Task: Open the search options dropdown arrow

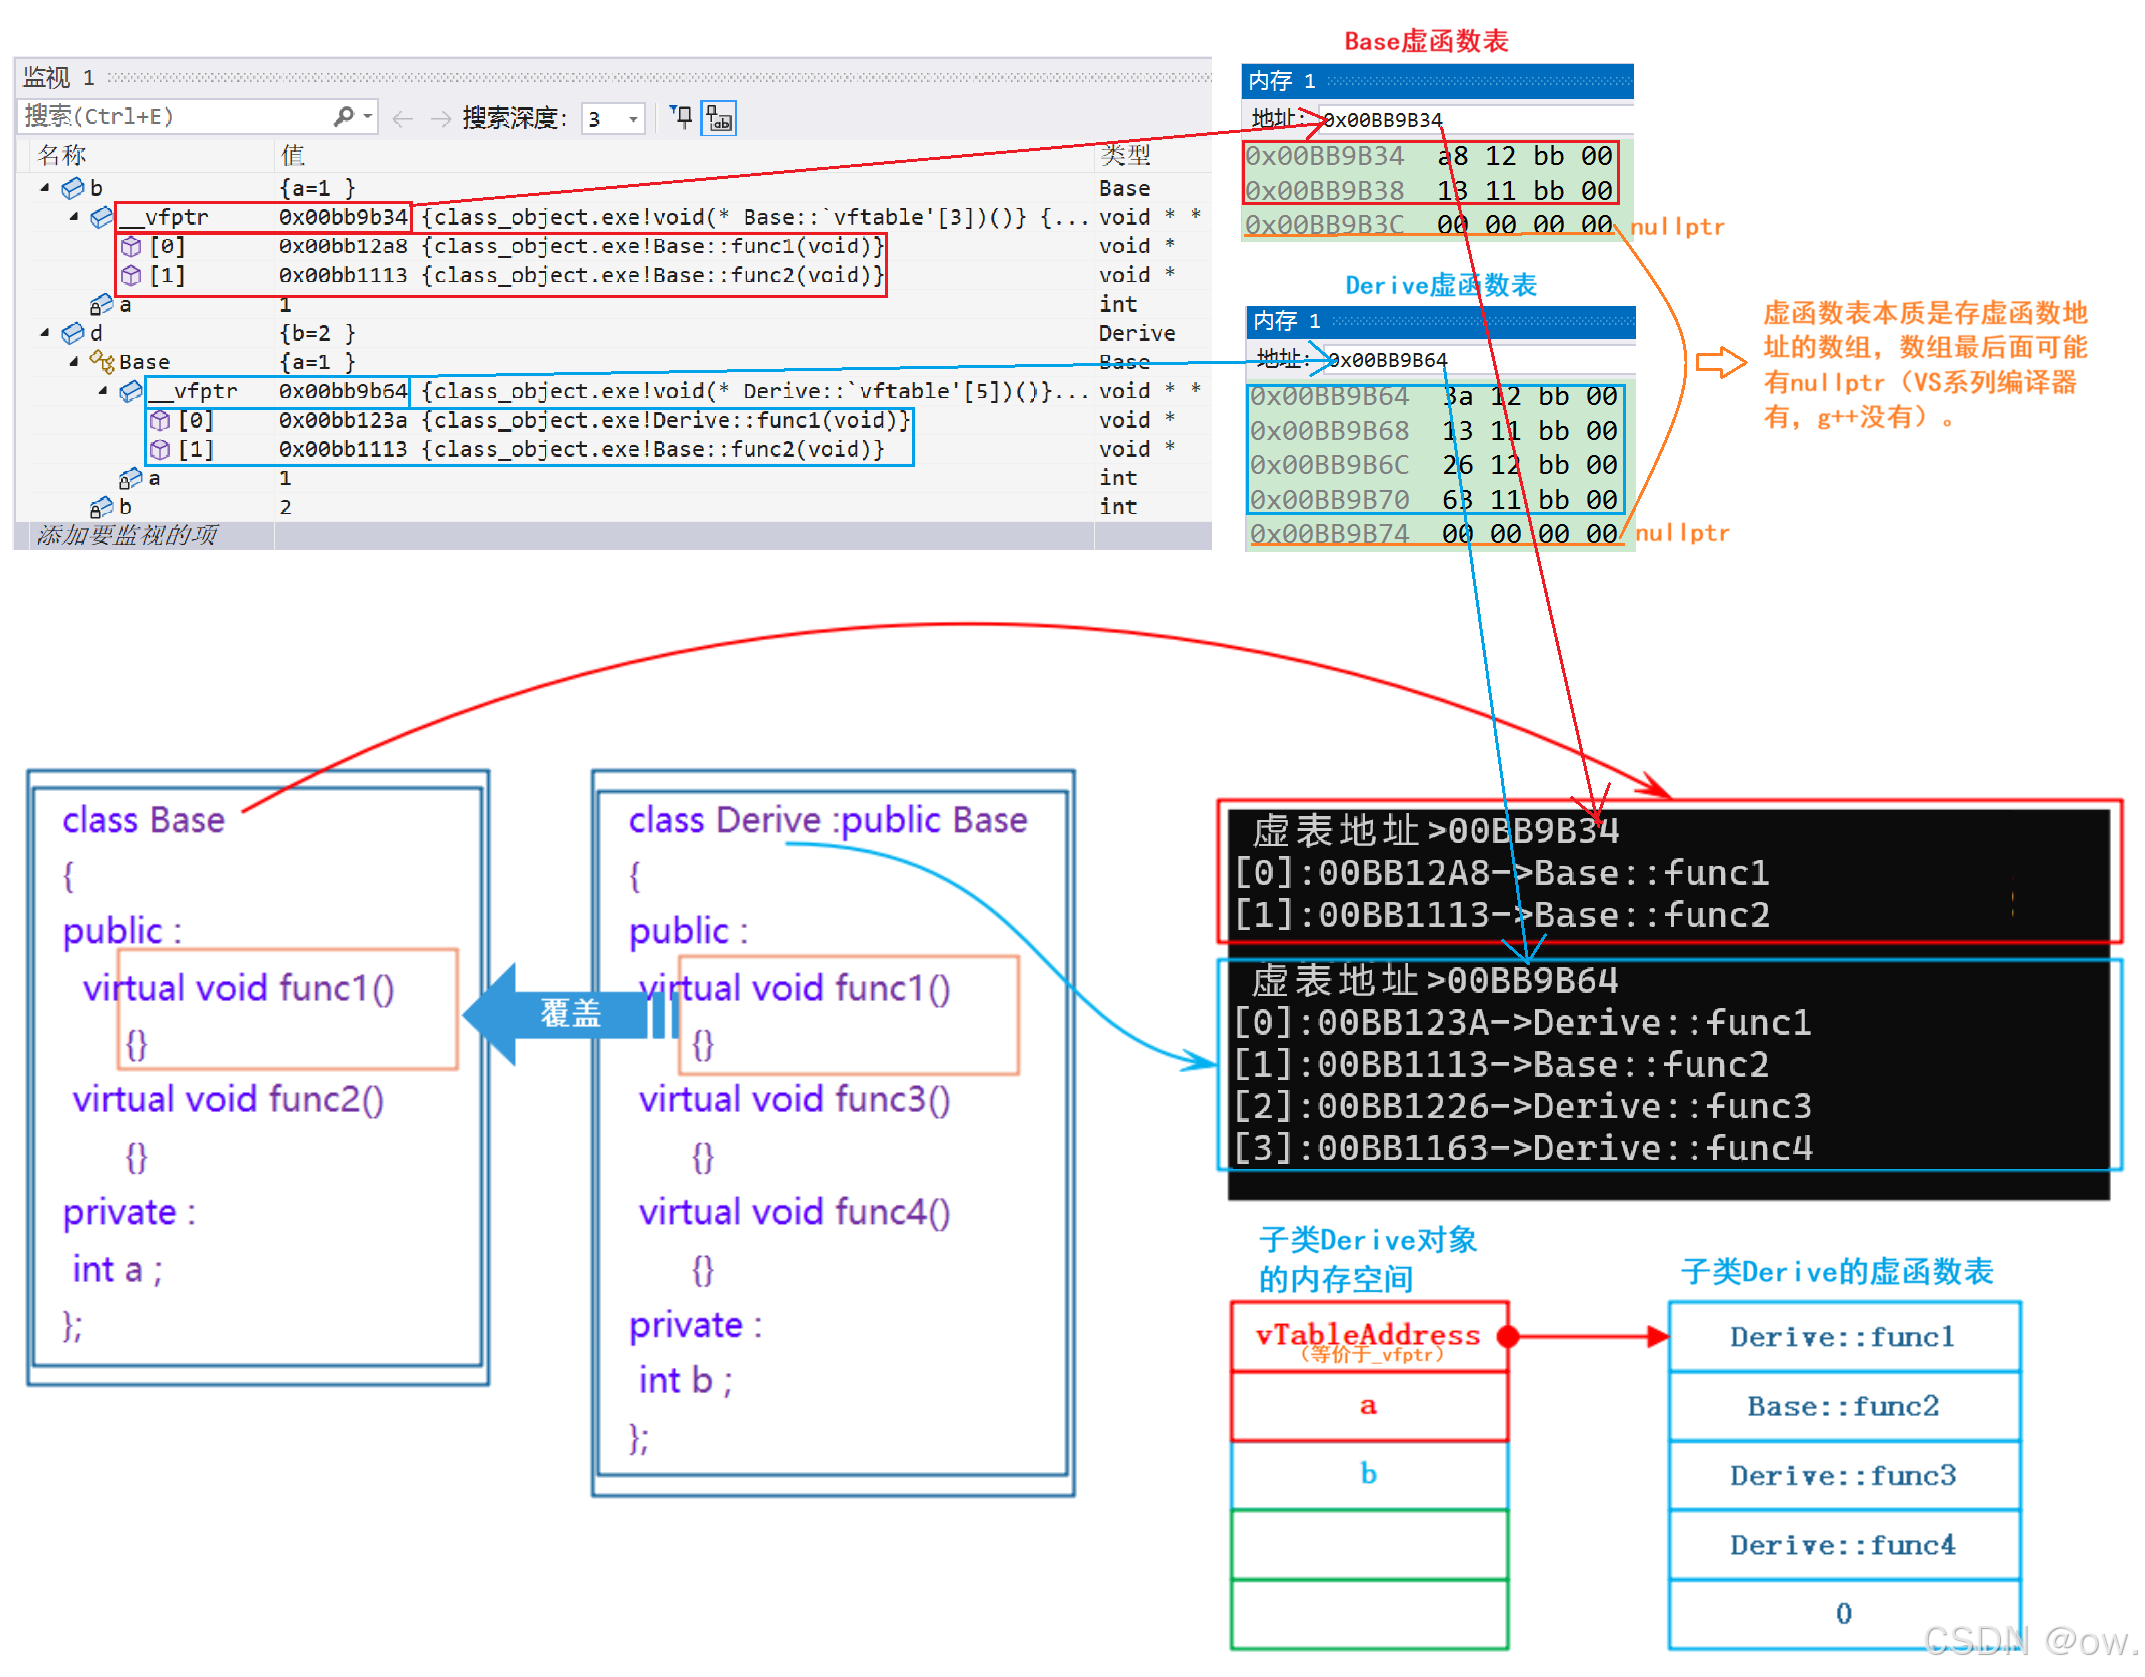Action: pos(368,117)
